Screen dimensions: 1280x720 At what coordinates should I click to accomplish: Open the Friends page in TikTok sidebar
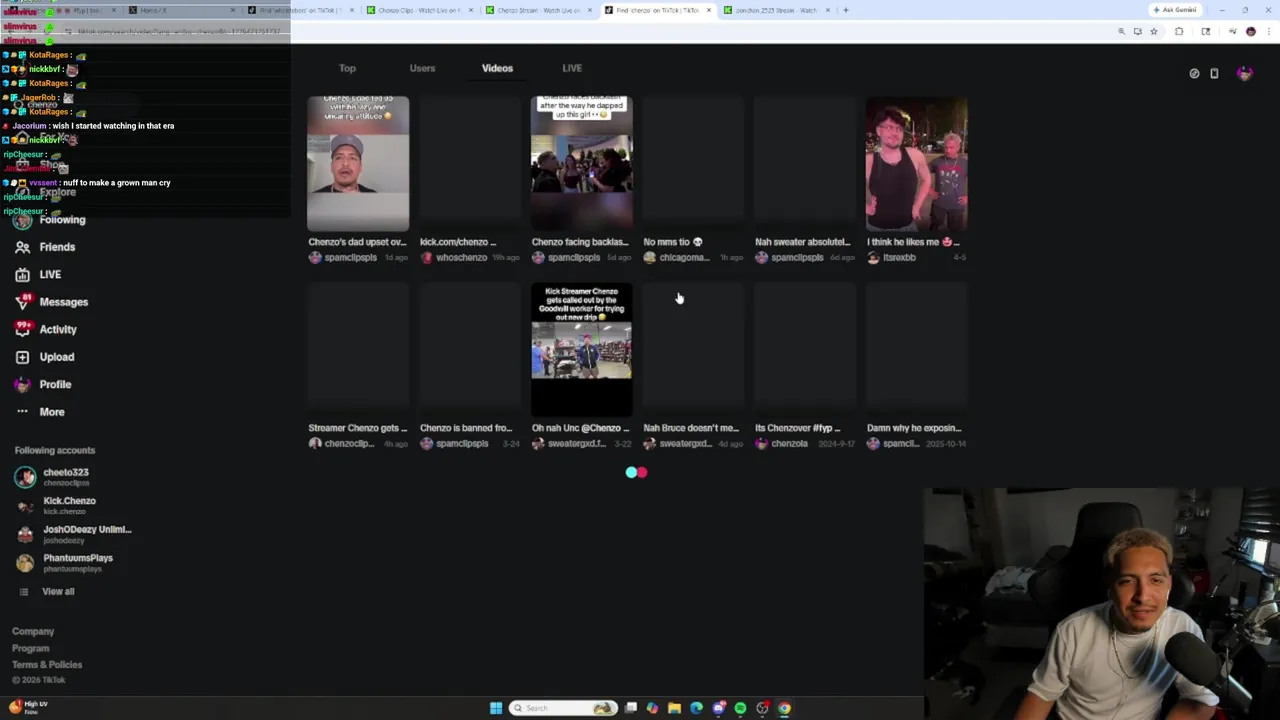(45, 247)
